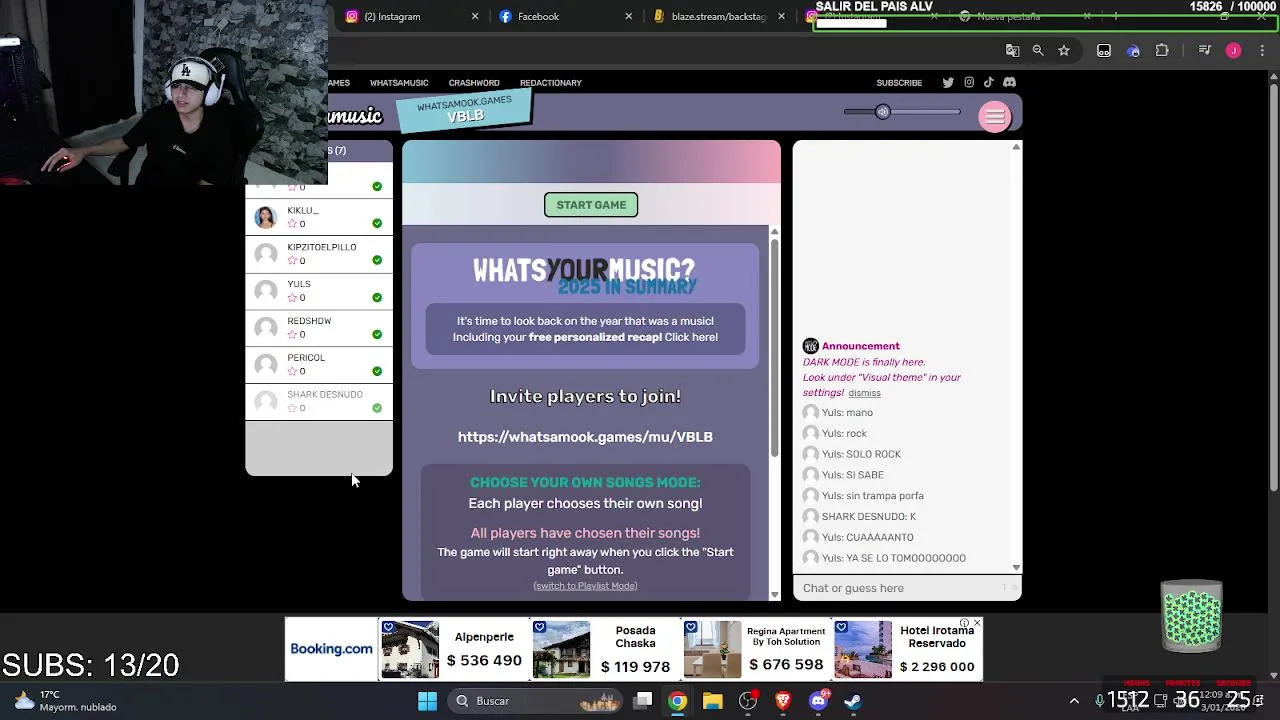The image size is (1280, 720).
Task: Open Brave browser from the taskbar
Action: coord(783,701)
